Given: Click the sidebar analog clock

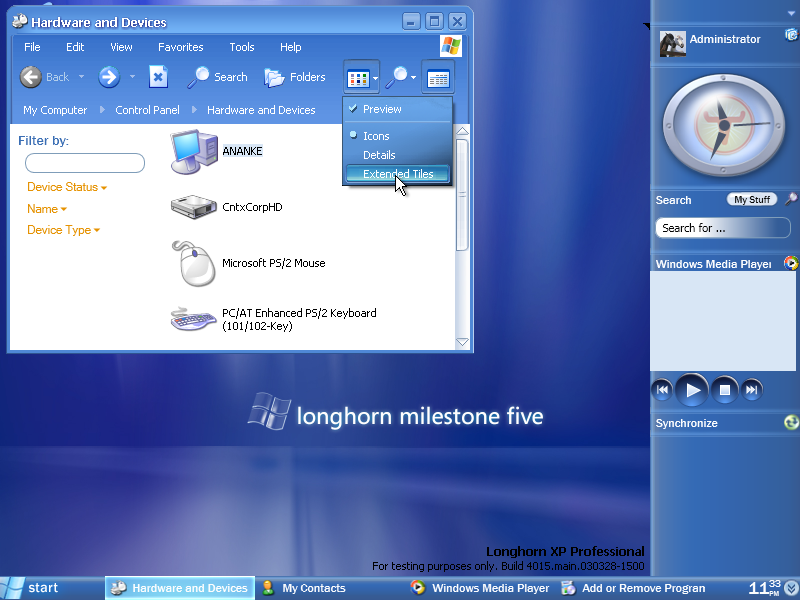Looking at the screenshot, I should click(x=723, y=125).
